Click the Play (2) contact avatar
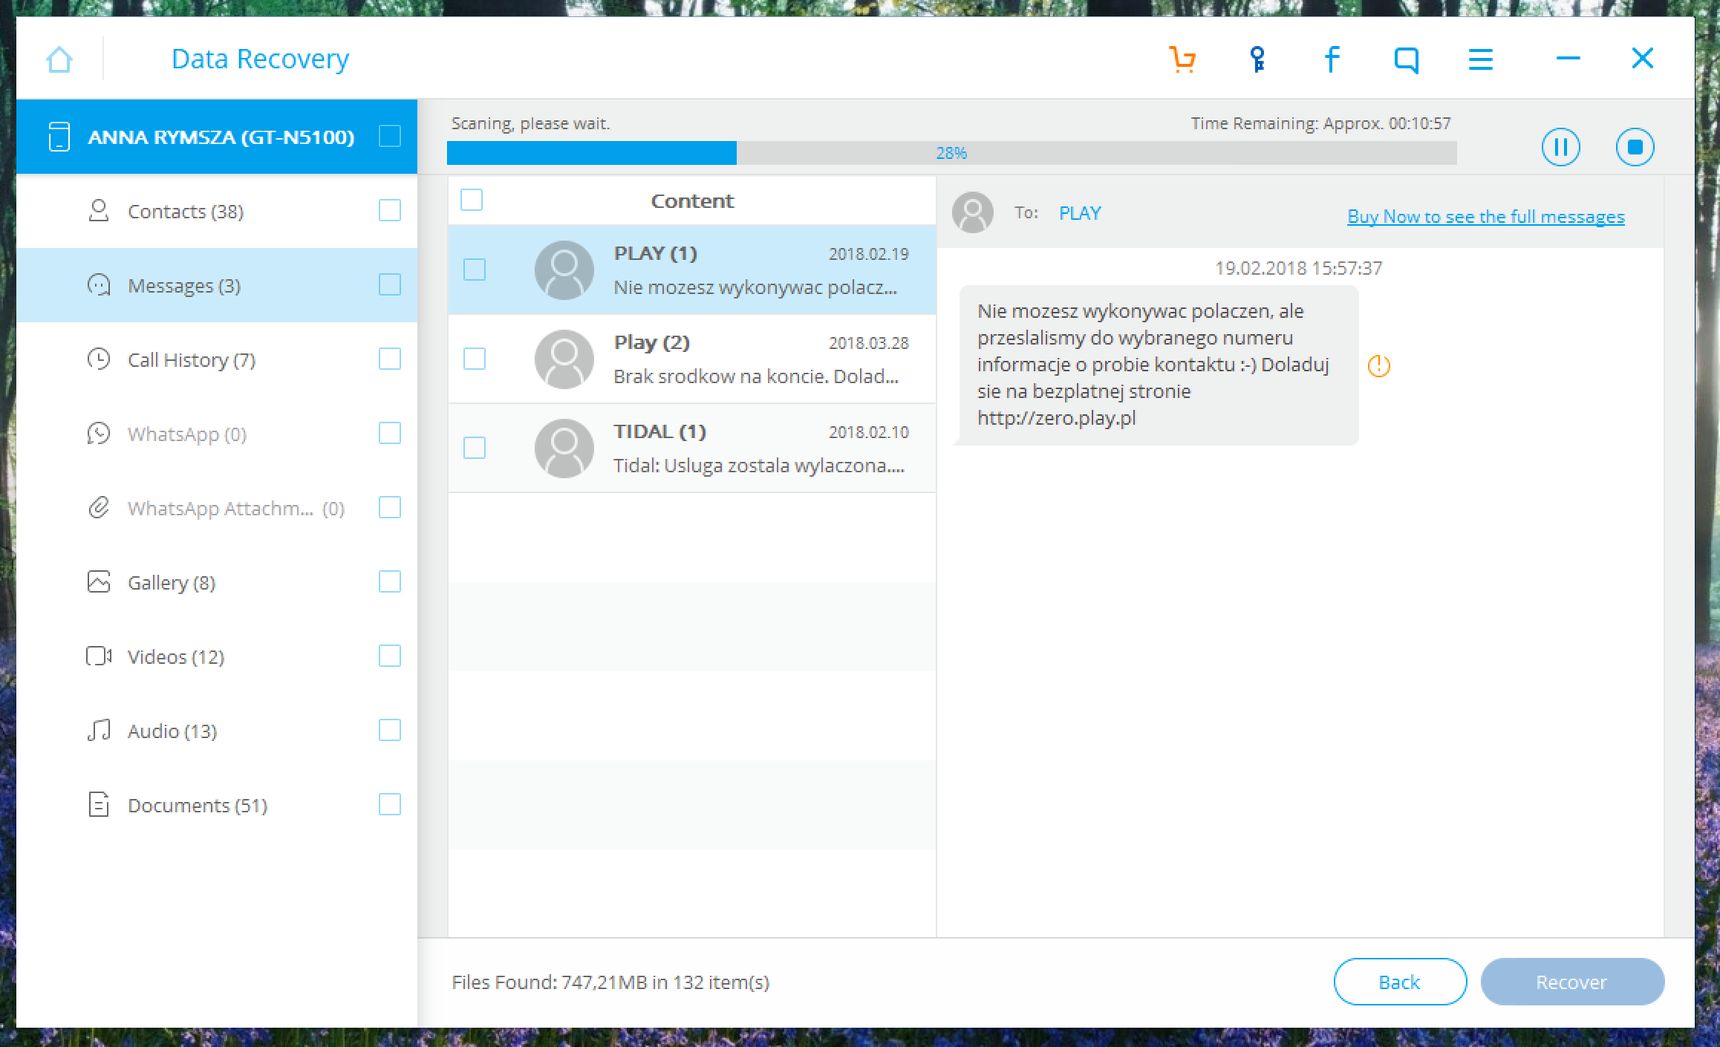 point(564,359)
